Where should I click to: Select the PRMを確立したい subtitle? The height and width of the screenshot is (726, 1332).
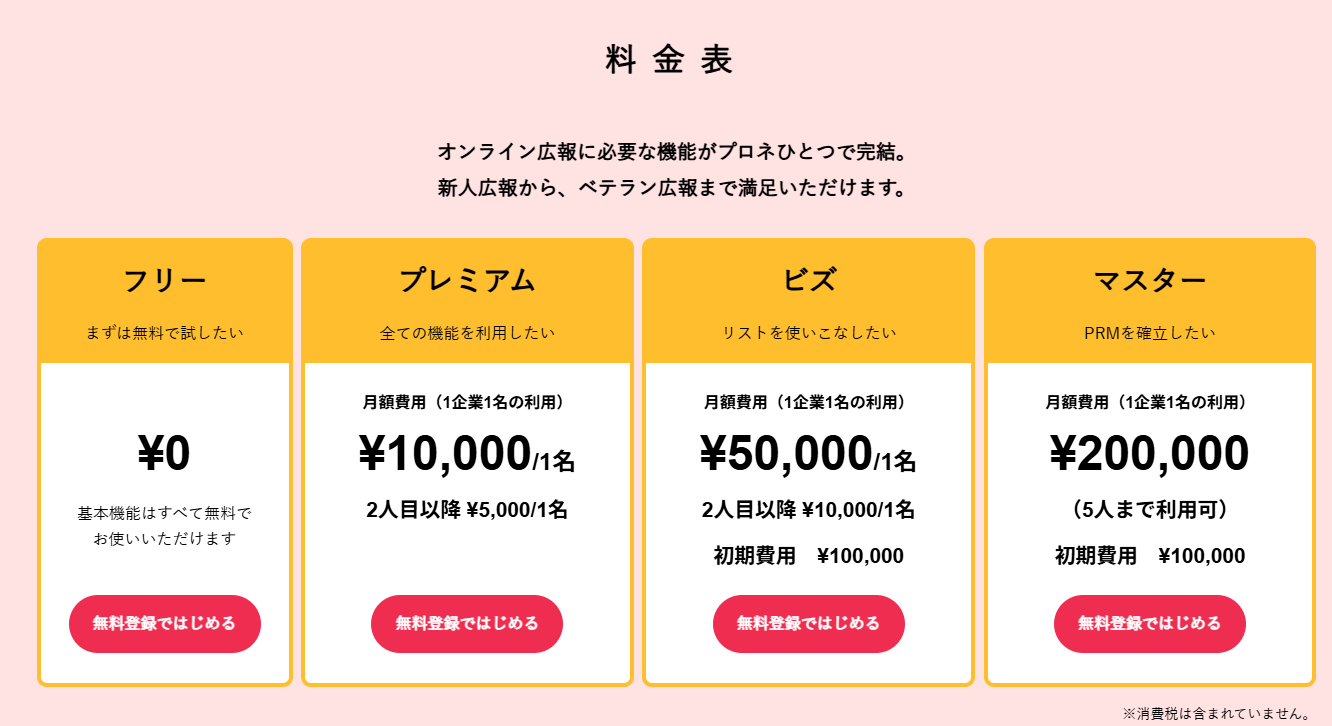click(x=1150, y=333)
